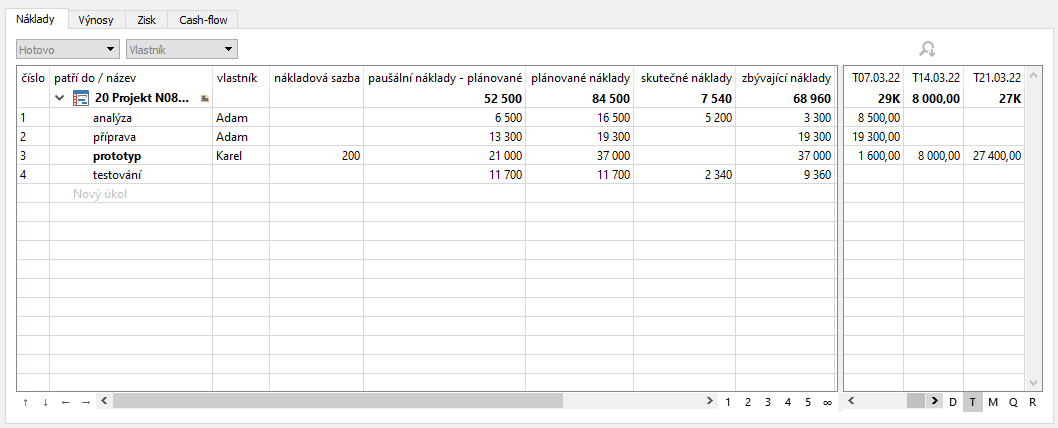Viewport: 1058px width, 428px height.
Task: Switch timeline scale to months (M)
Action: (993, 402)
